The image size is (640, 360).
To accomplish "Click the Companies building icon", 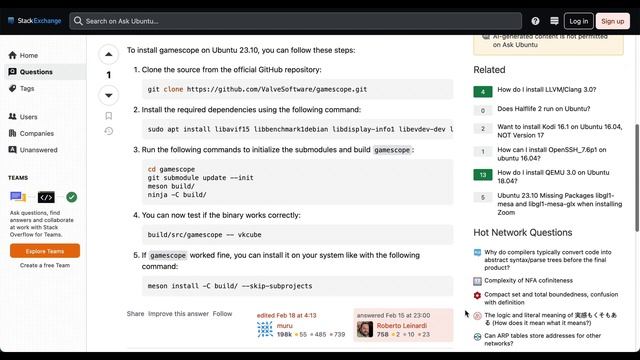I will tap(13, 133).
